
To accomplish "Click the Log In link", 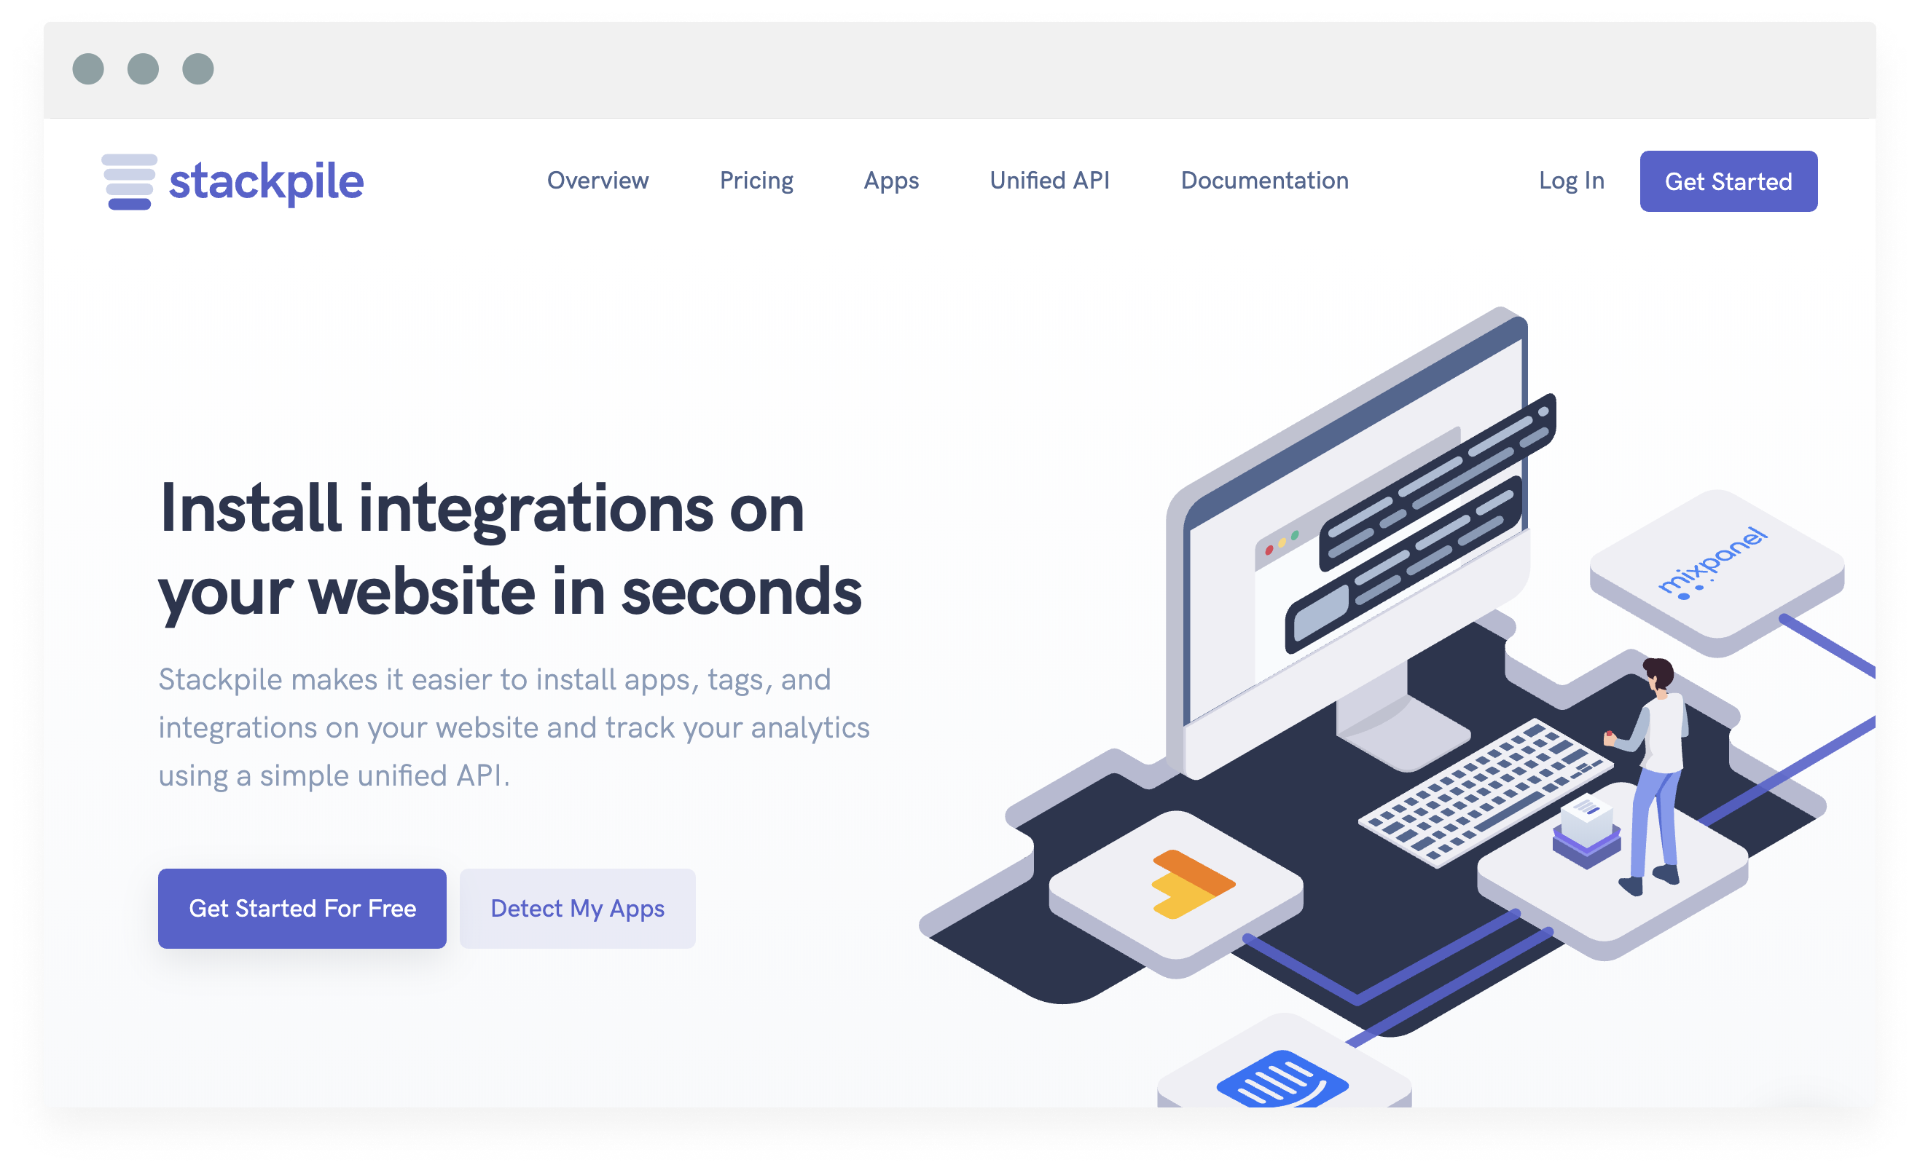I will [1570, 180].
